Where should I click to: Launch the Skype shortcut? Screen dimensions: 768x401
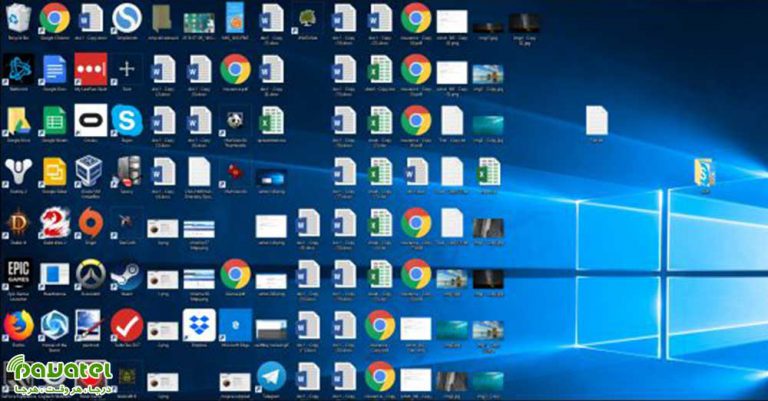click(127, 121)
